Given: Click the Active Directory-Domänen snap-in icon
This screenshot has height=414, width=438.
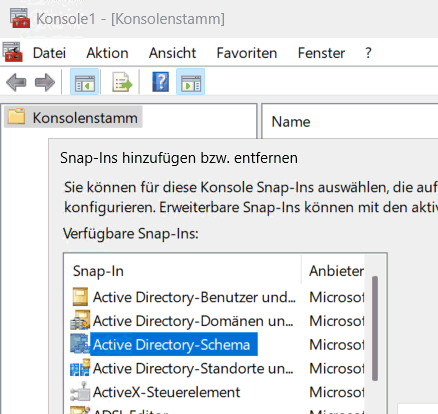Looking at the screenshot, I should coord(80,320).
